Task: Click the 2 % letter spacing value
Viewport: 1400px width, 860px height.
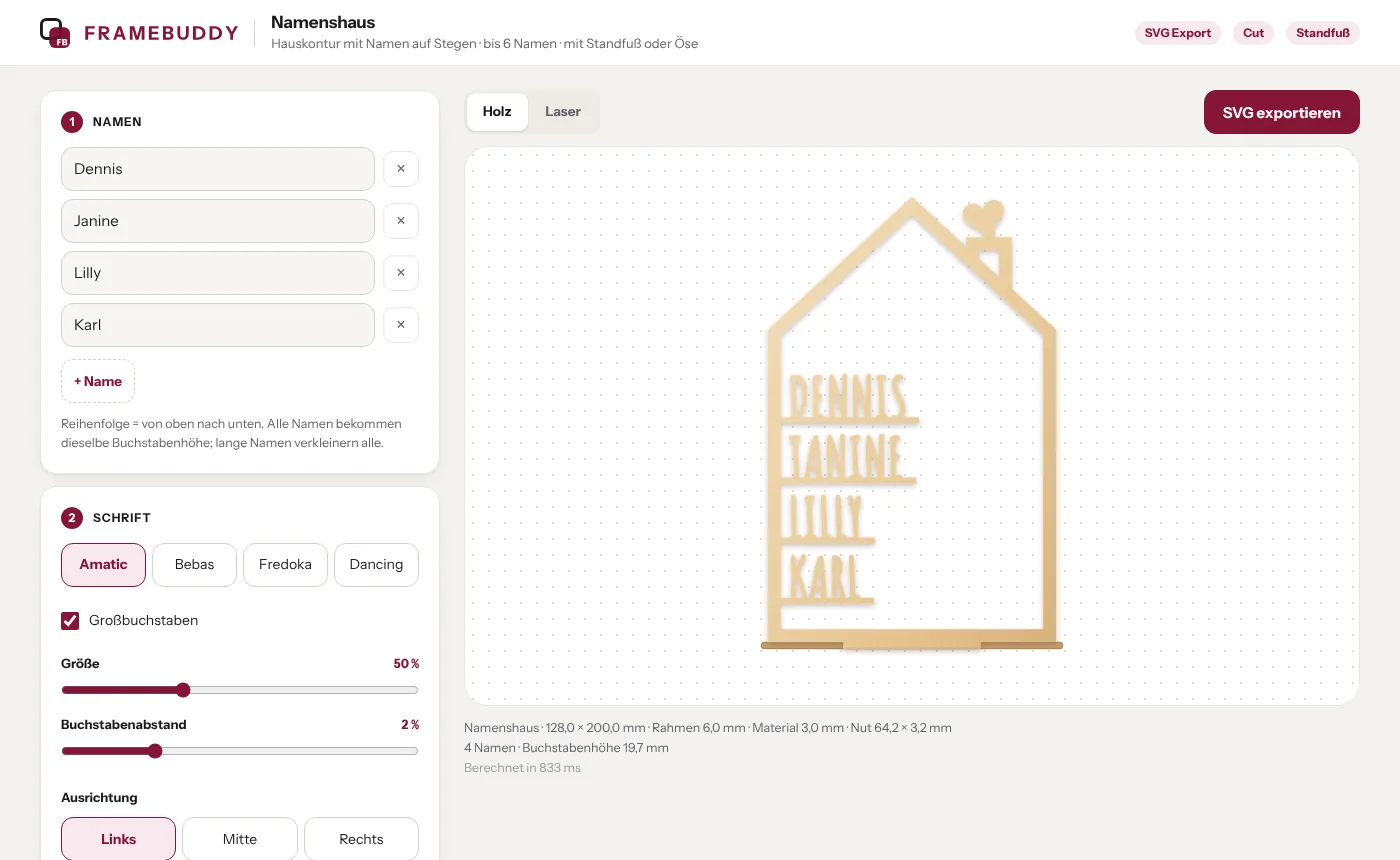Action: [410, 725]
